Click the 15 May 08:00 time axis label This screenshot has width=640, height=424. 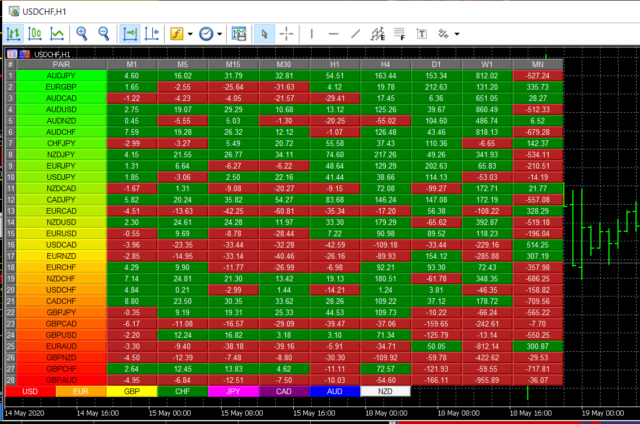(x=242, y=413)
